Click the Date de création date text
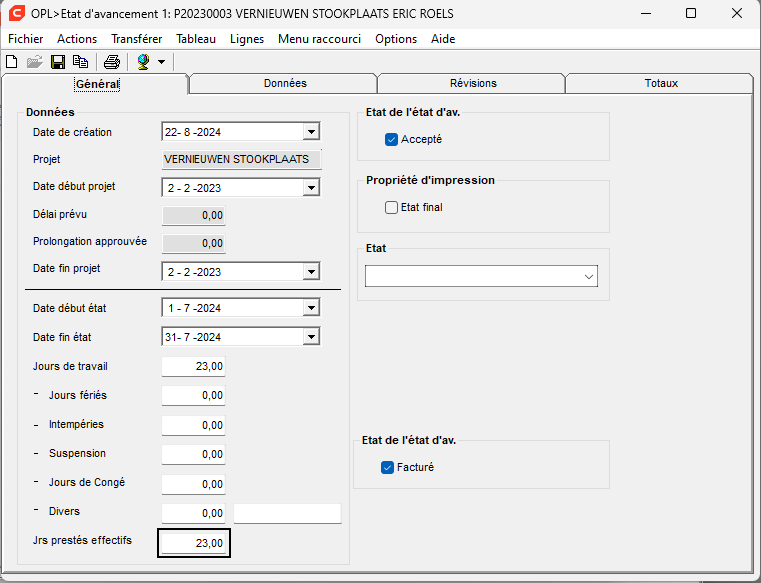Screen dimensions: 761x583 193,132
